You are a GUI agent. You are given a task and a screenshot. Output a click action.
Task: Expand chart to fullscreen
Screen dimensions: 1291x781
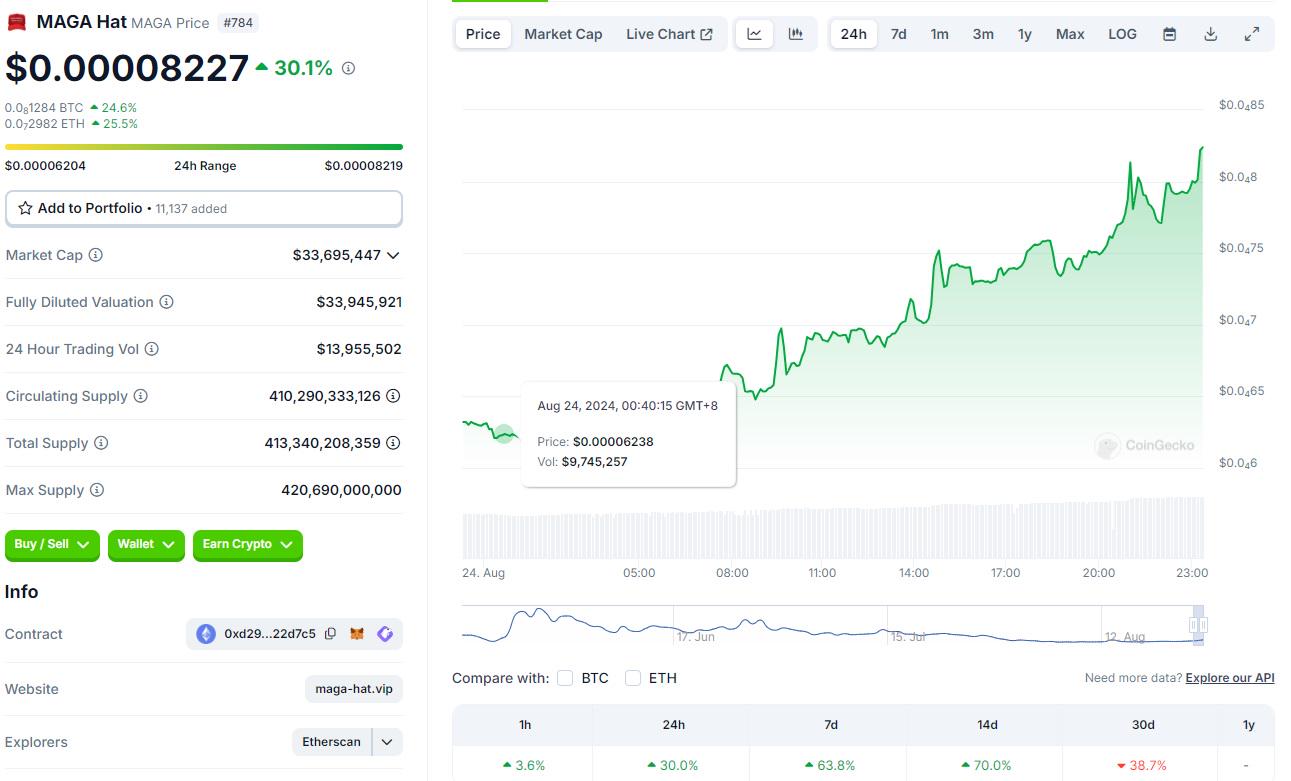(1251, 34)
